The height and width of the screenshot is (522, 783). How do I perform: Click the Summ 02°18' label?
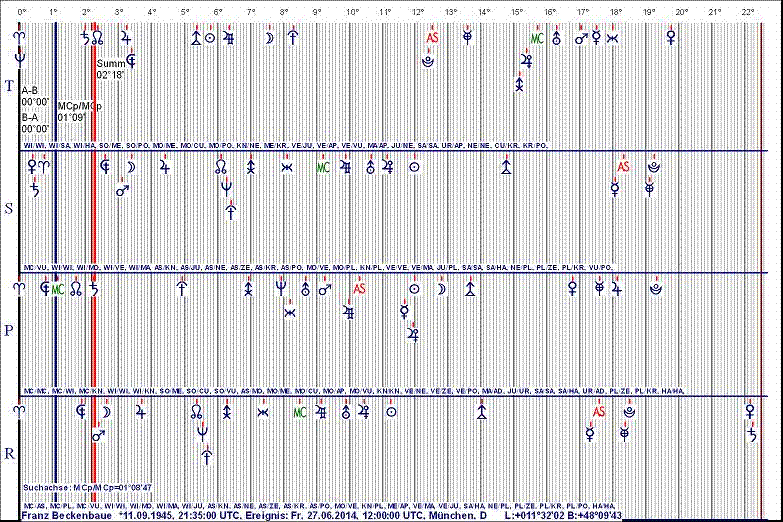point(110,70)
